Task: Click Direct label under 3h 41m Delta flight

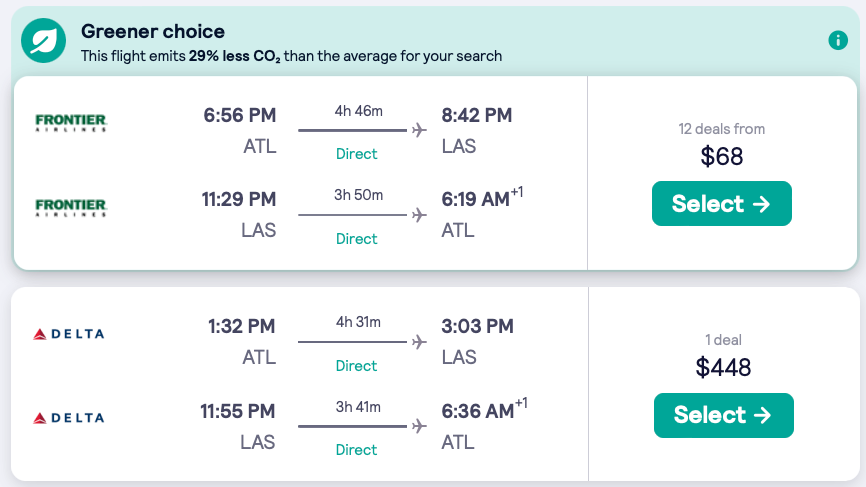Action: 356,450
